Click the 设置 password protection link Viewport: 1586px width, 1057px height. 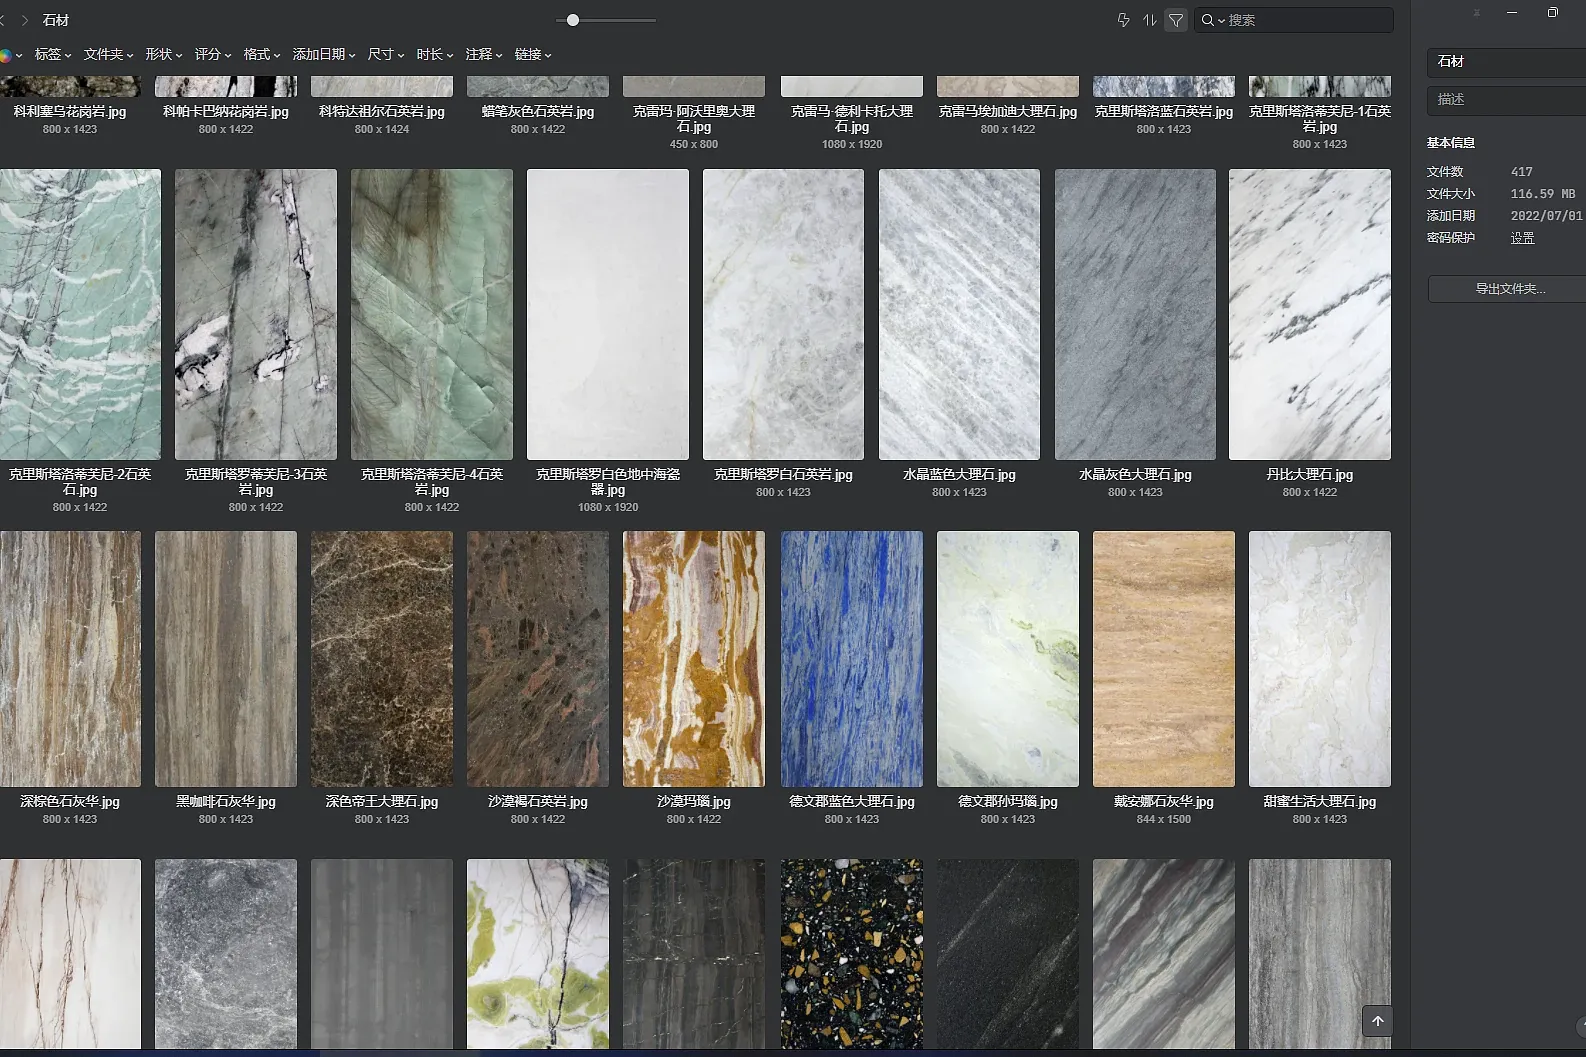[1522, 238]
